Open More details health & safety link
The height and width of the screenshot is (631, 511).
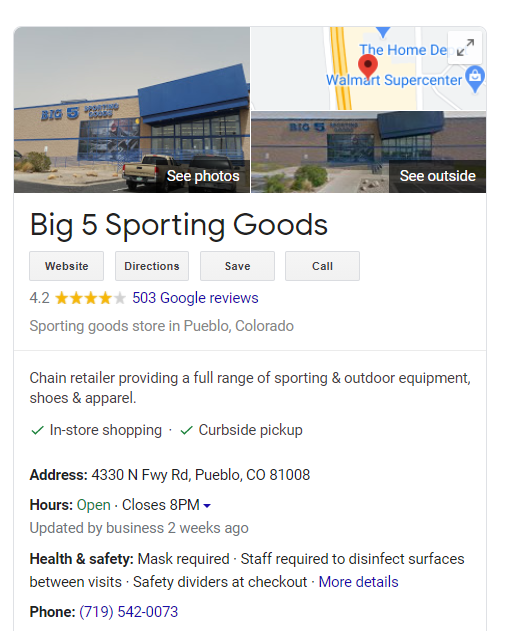pyautogui.click(x=358, y=582)
